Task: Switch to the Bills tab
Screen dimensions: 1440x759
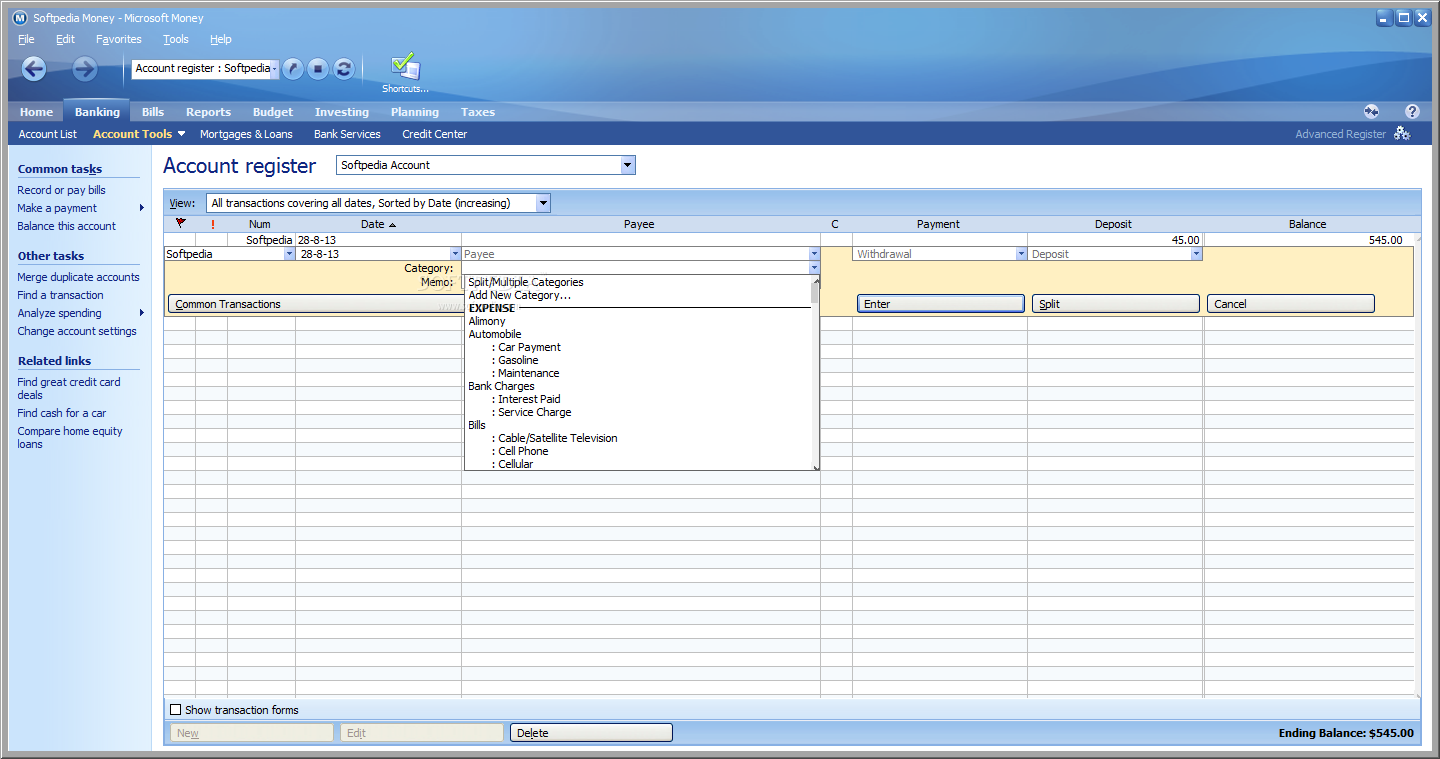Action: (153, 112)
